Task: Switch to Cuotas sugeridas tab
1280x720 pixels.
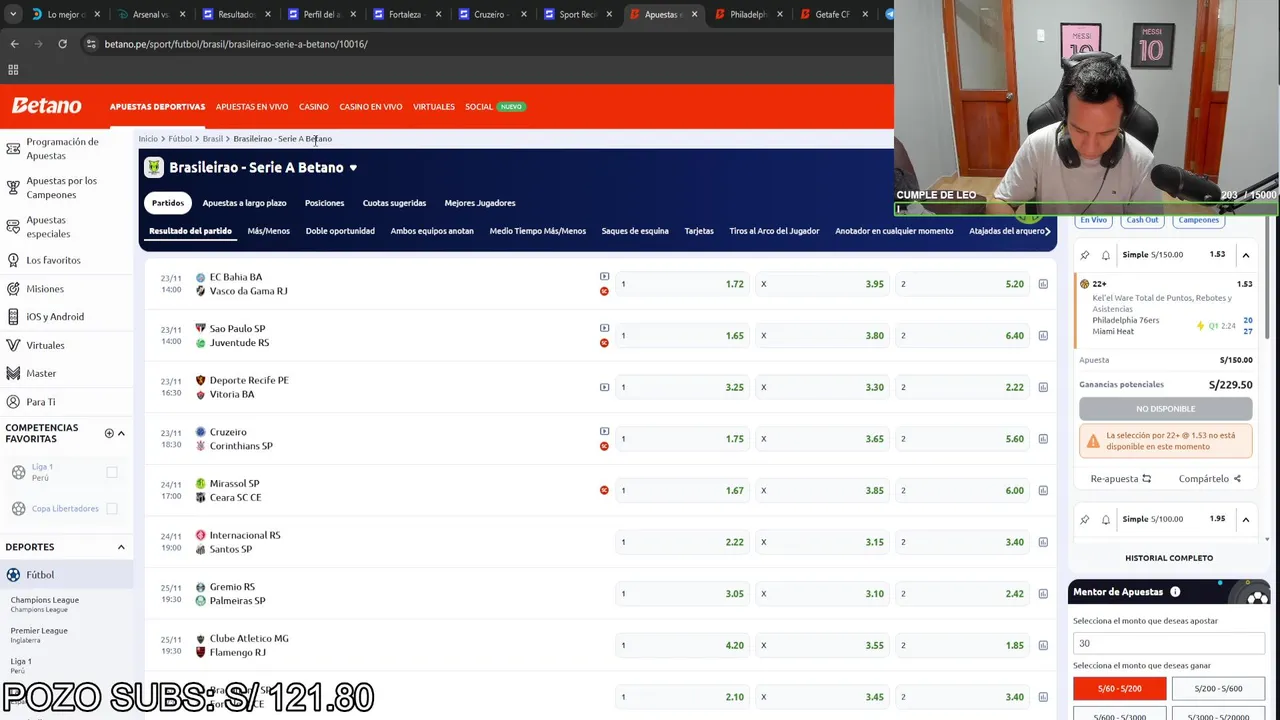Action: pos(395,203)
